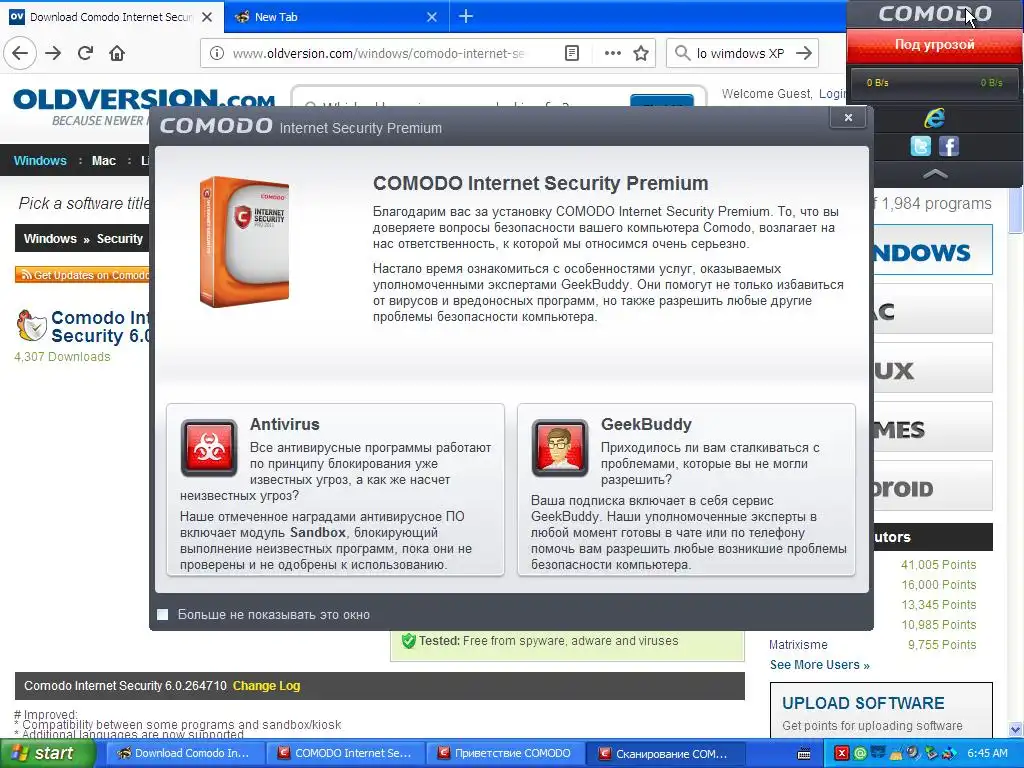This screenshot has height=768, width=1024.
Task: Click the Welcome Guest Login link
Action: [833, 94]
